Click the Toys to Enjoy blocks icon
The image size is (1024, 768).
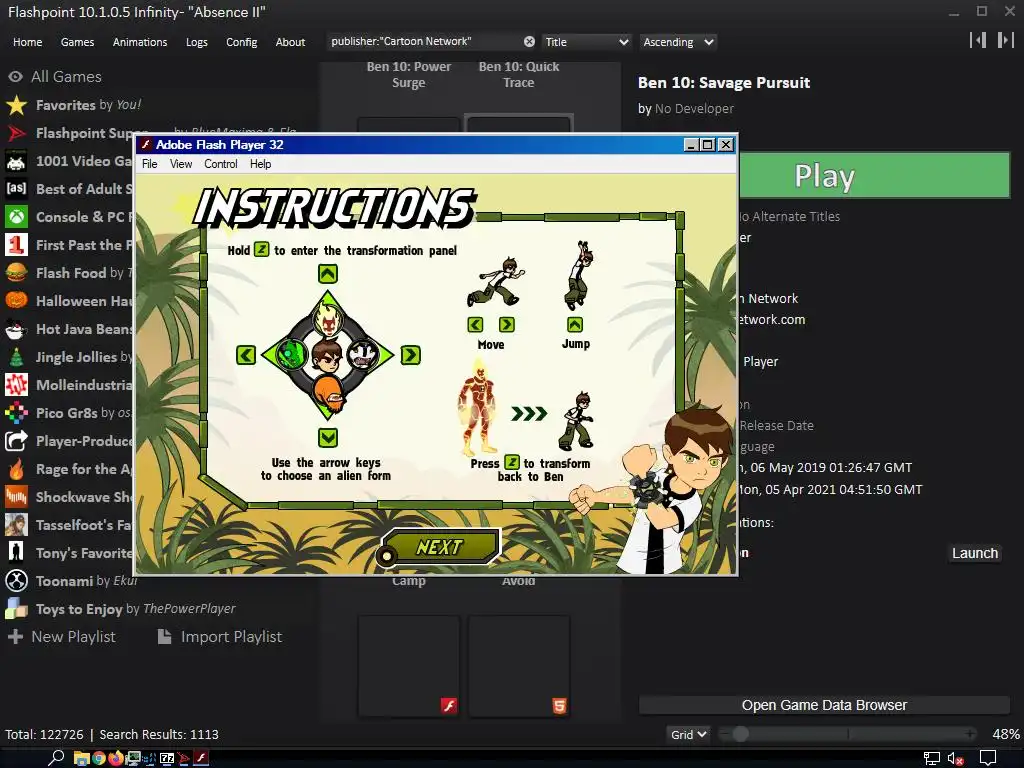16,609
